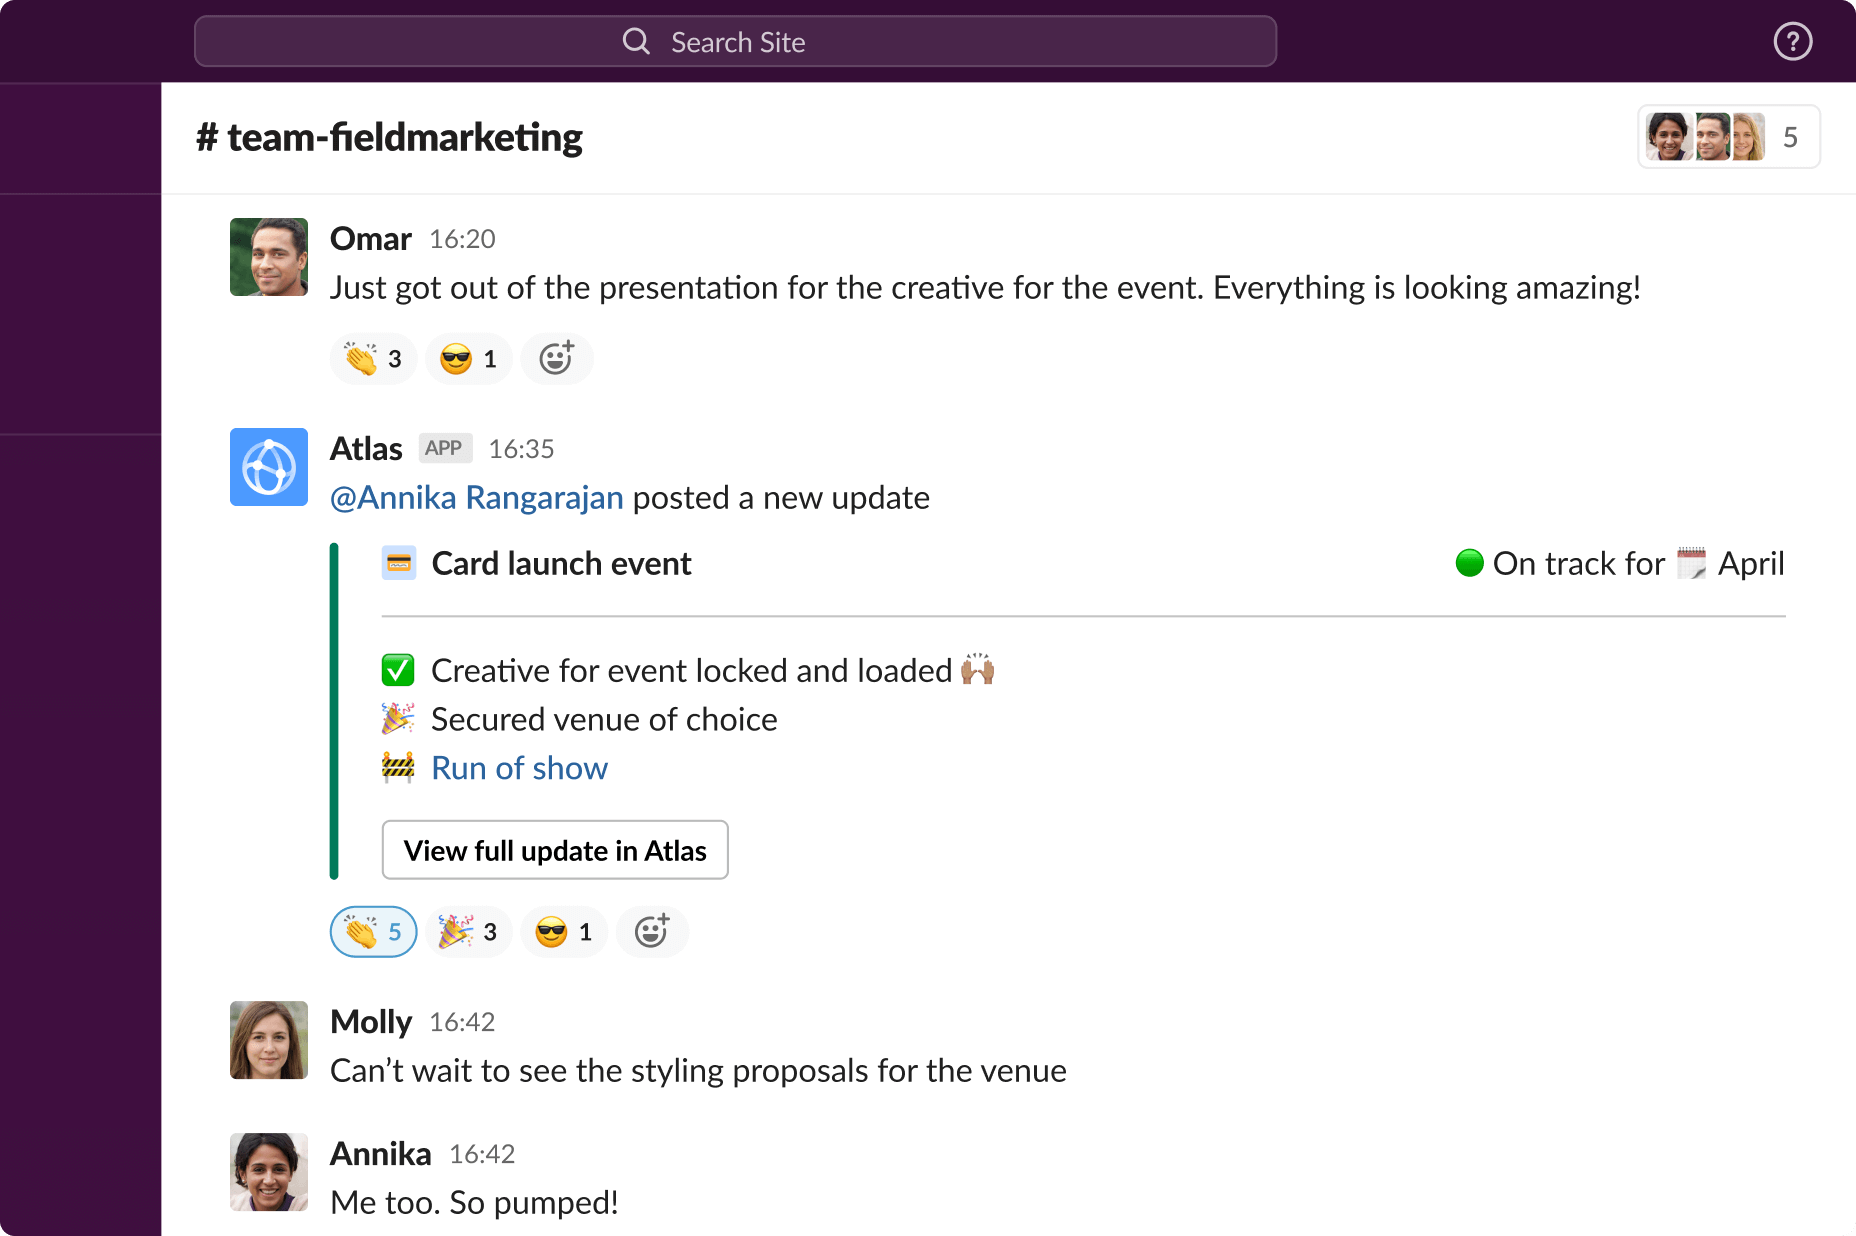
Task: Open Molly's profile picture
Action: click(x=268, y=1040)
